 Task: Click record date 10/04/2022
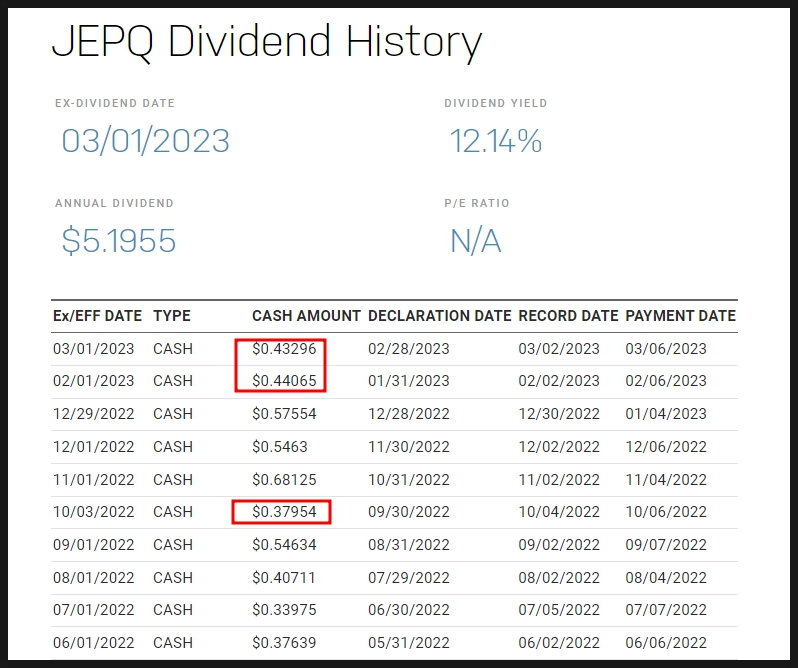[x=559, y=512]
